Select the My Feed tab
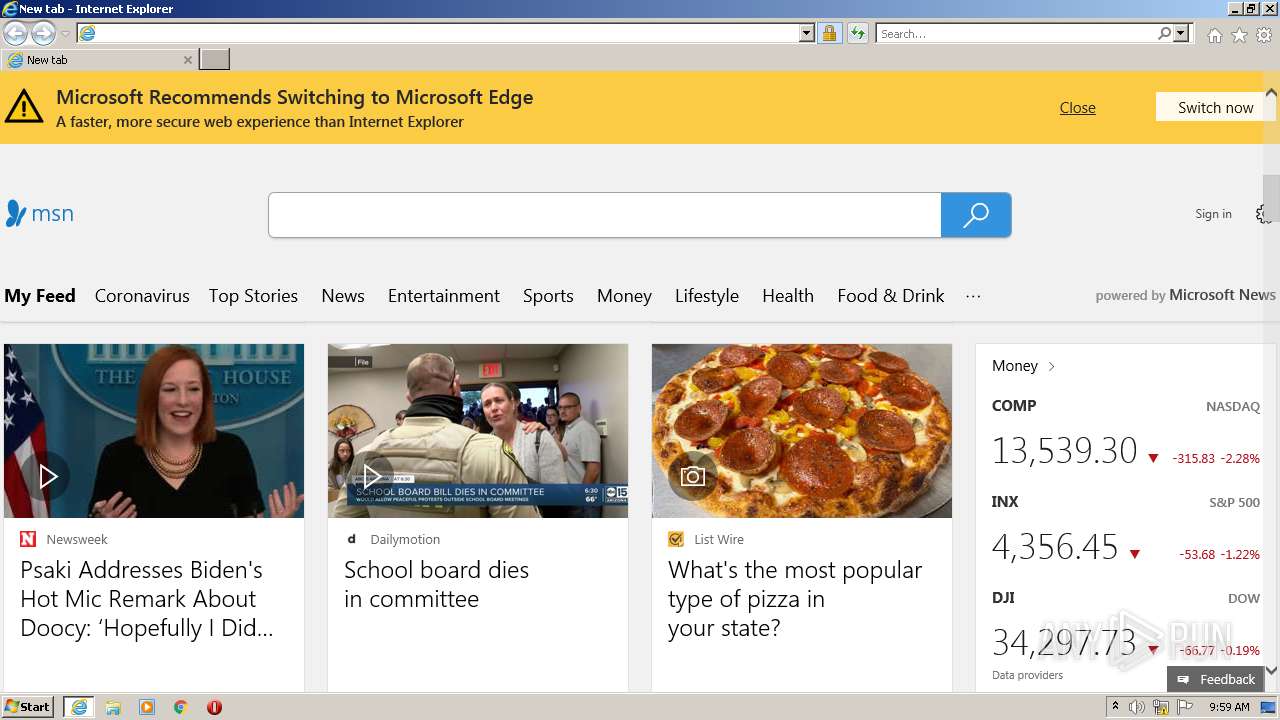The width and height of the screenshot is (1280, 720). pyautogui.click(x=40, y=296)
